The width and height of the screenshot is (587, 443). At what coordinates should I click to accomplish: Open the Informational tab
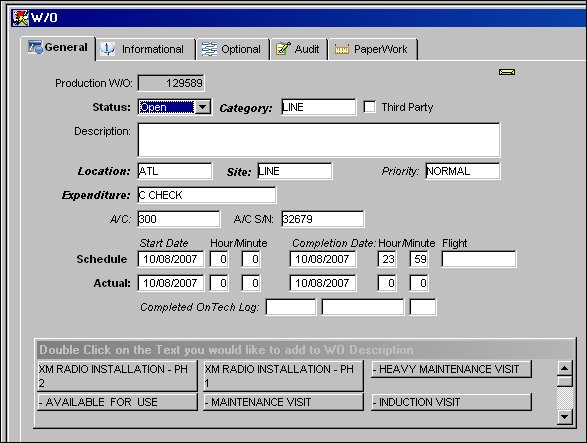tap(146, 49)
